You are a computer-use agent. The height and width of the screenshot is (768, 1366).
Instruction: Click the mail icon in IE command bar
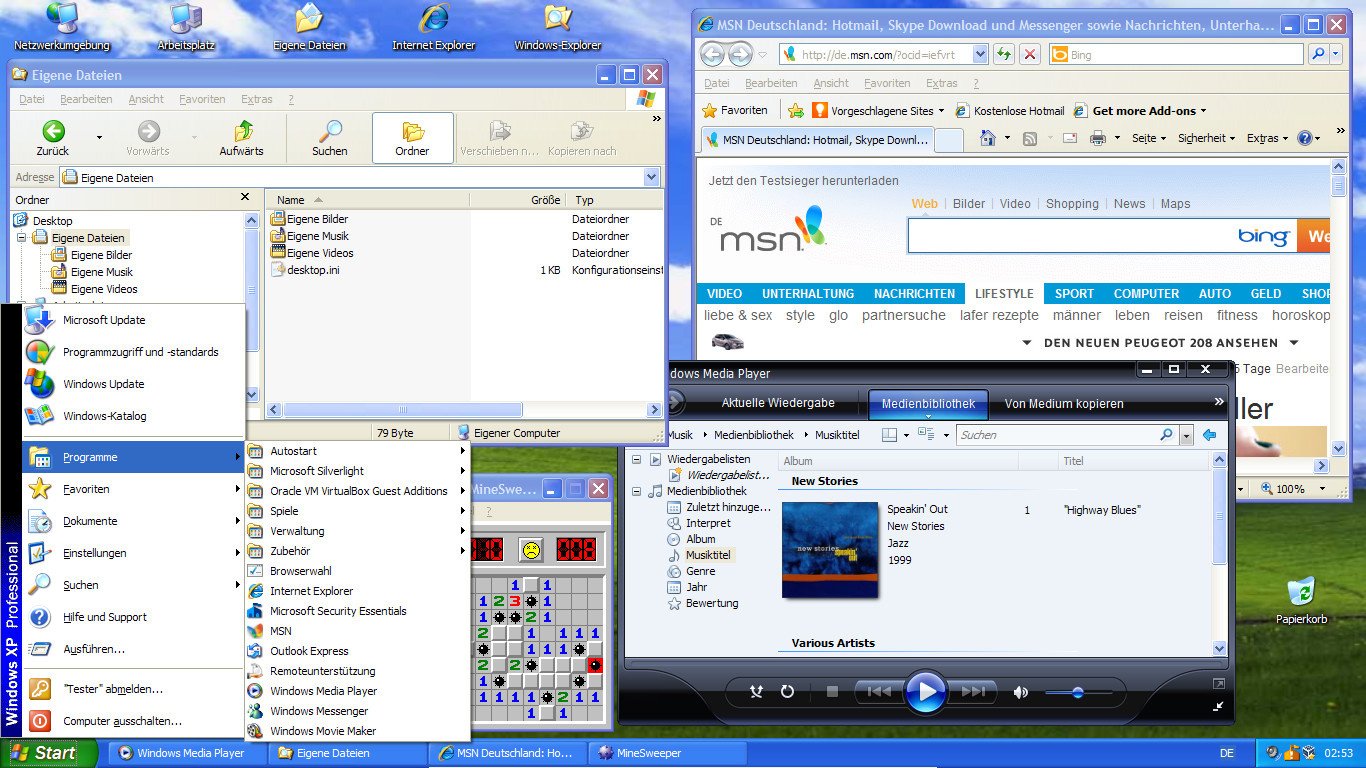[x=1070, y=138]
